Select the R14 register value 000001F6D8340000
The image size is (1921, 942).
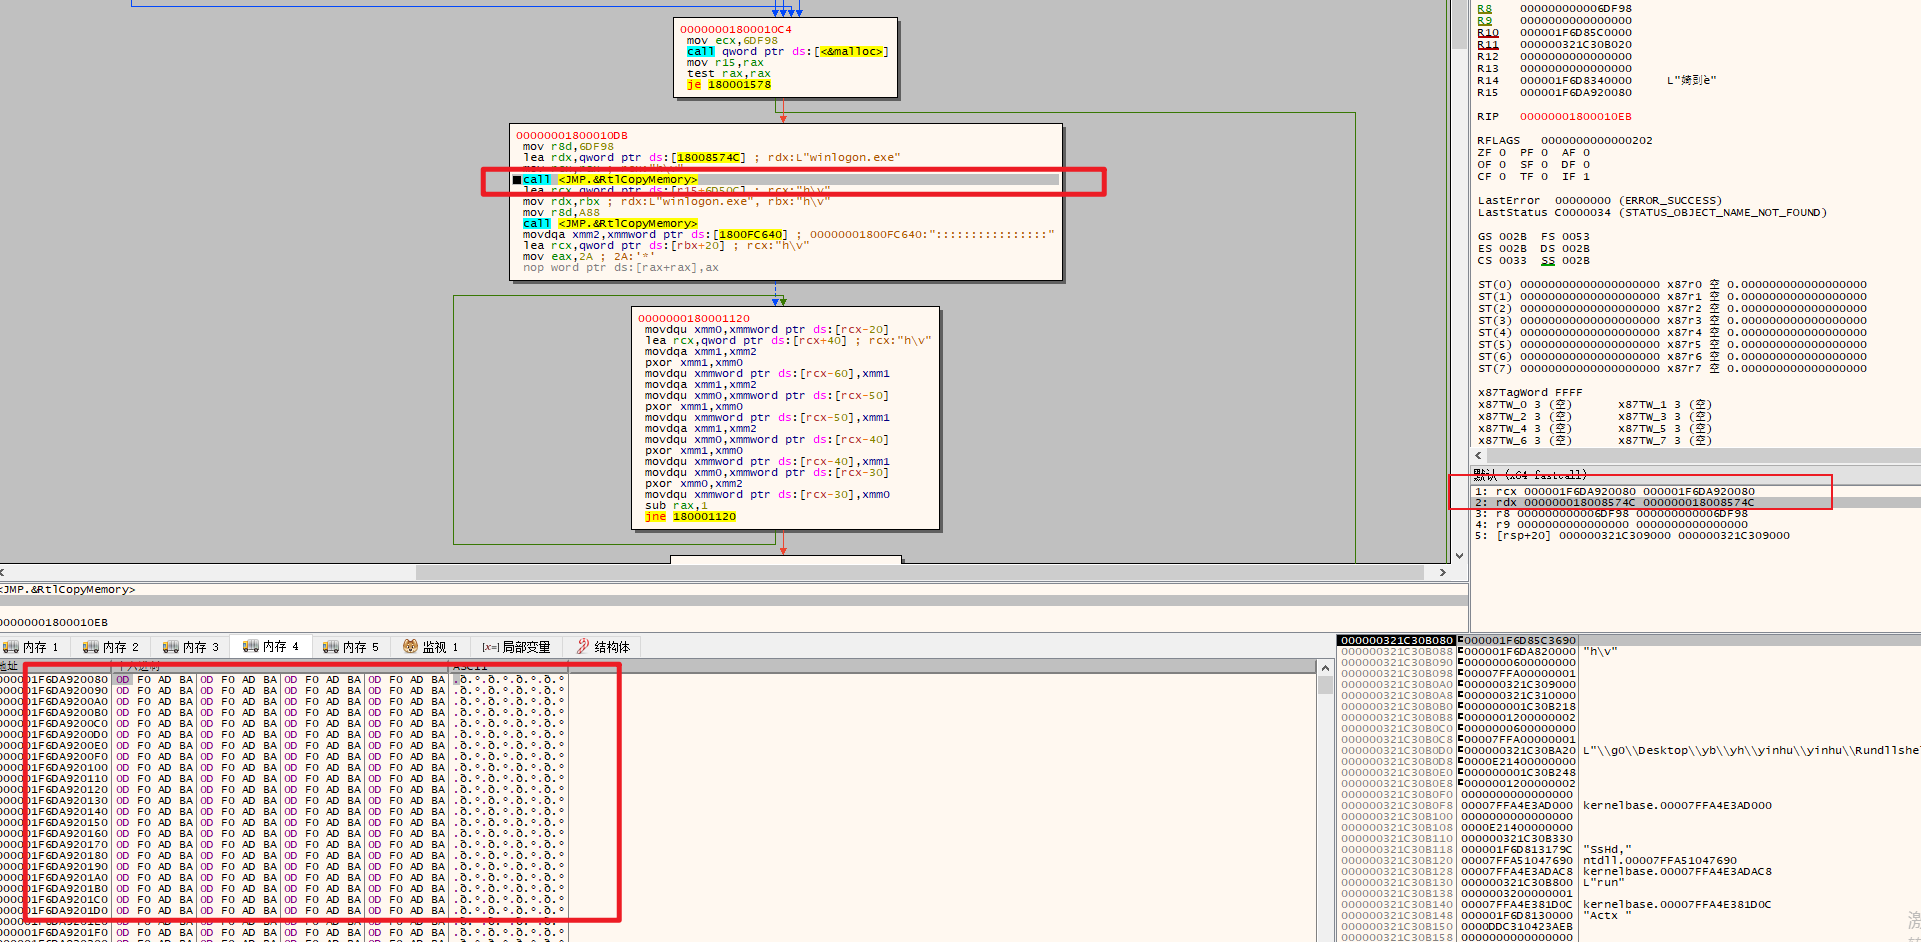[x=1576, y=81]
